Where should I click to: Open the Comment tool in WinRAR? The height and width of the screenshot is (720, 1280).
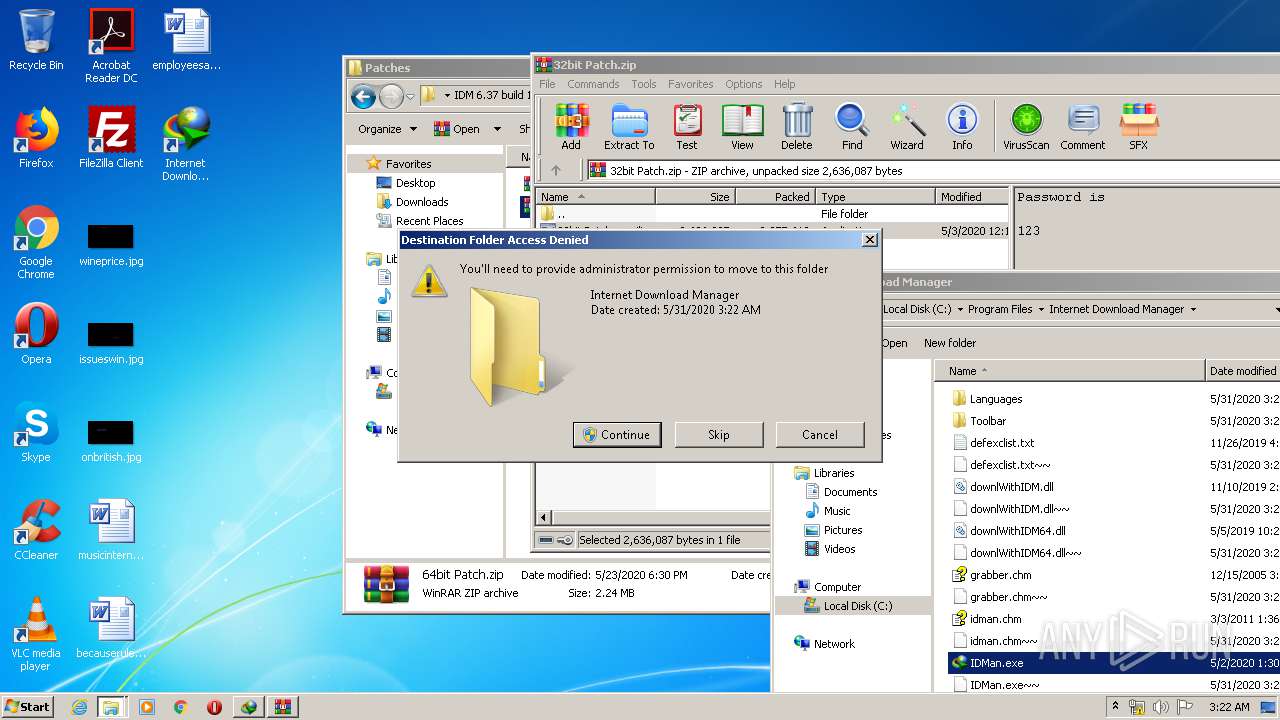click(1083, 127)
